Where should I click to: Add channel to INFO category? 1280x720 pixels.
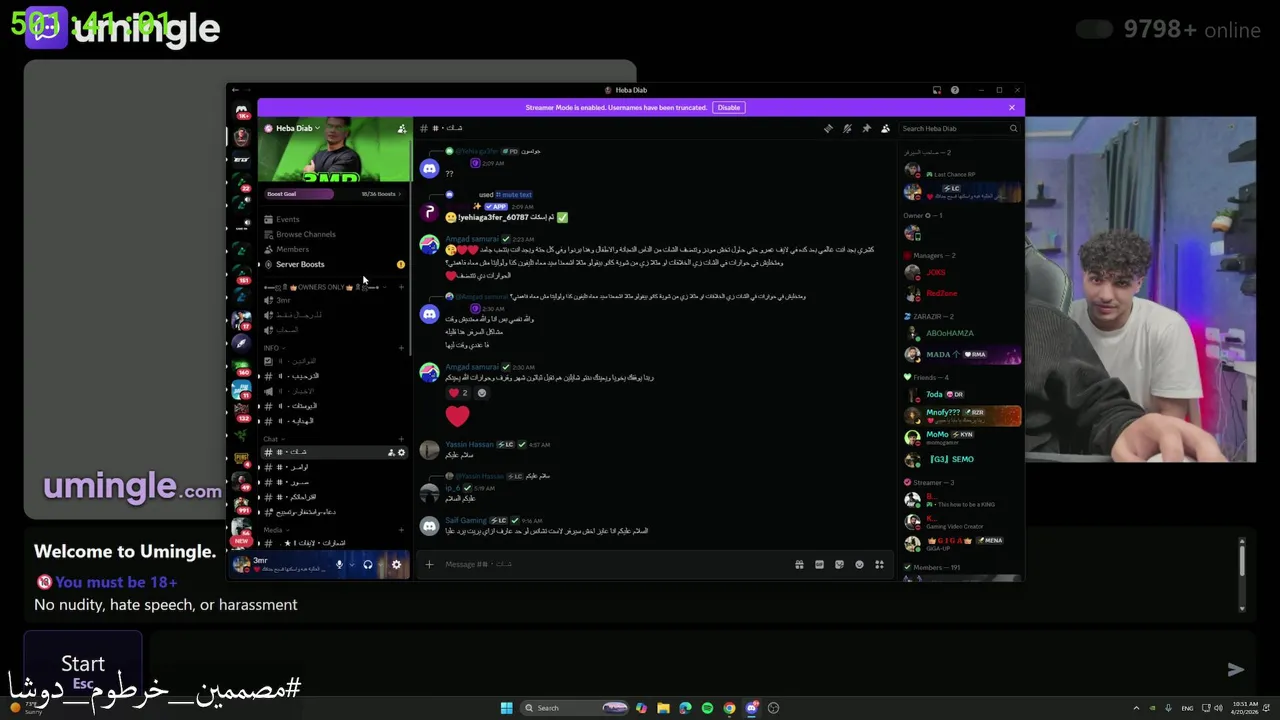coord(401,348)
